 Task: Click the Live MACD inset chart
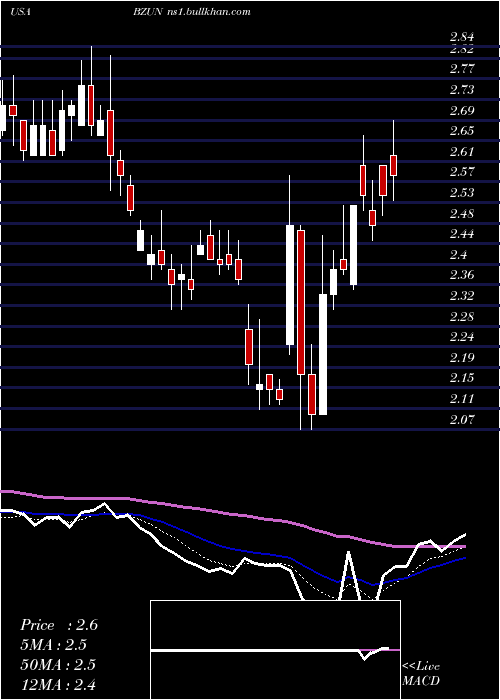(275, 650)
